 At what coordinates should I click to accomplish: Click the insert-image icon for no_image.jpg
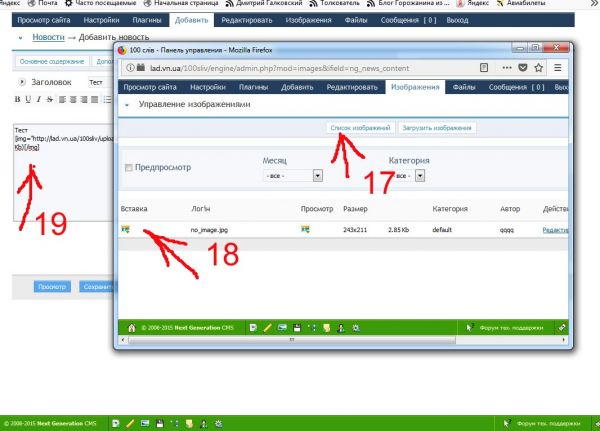tap(125, 229)
